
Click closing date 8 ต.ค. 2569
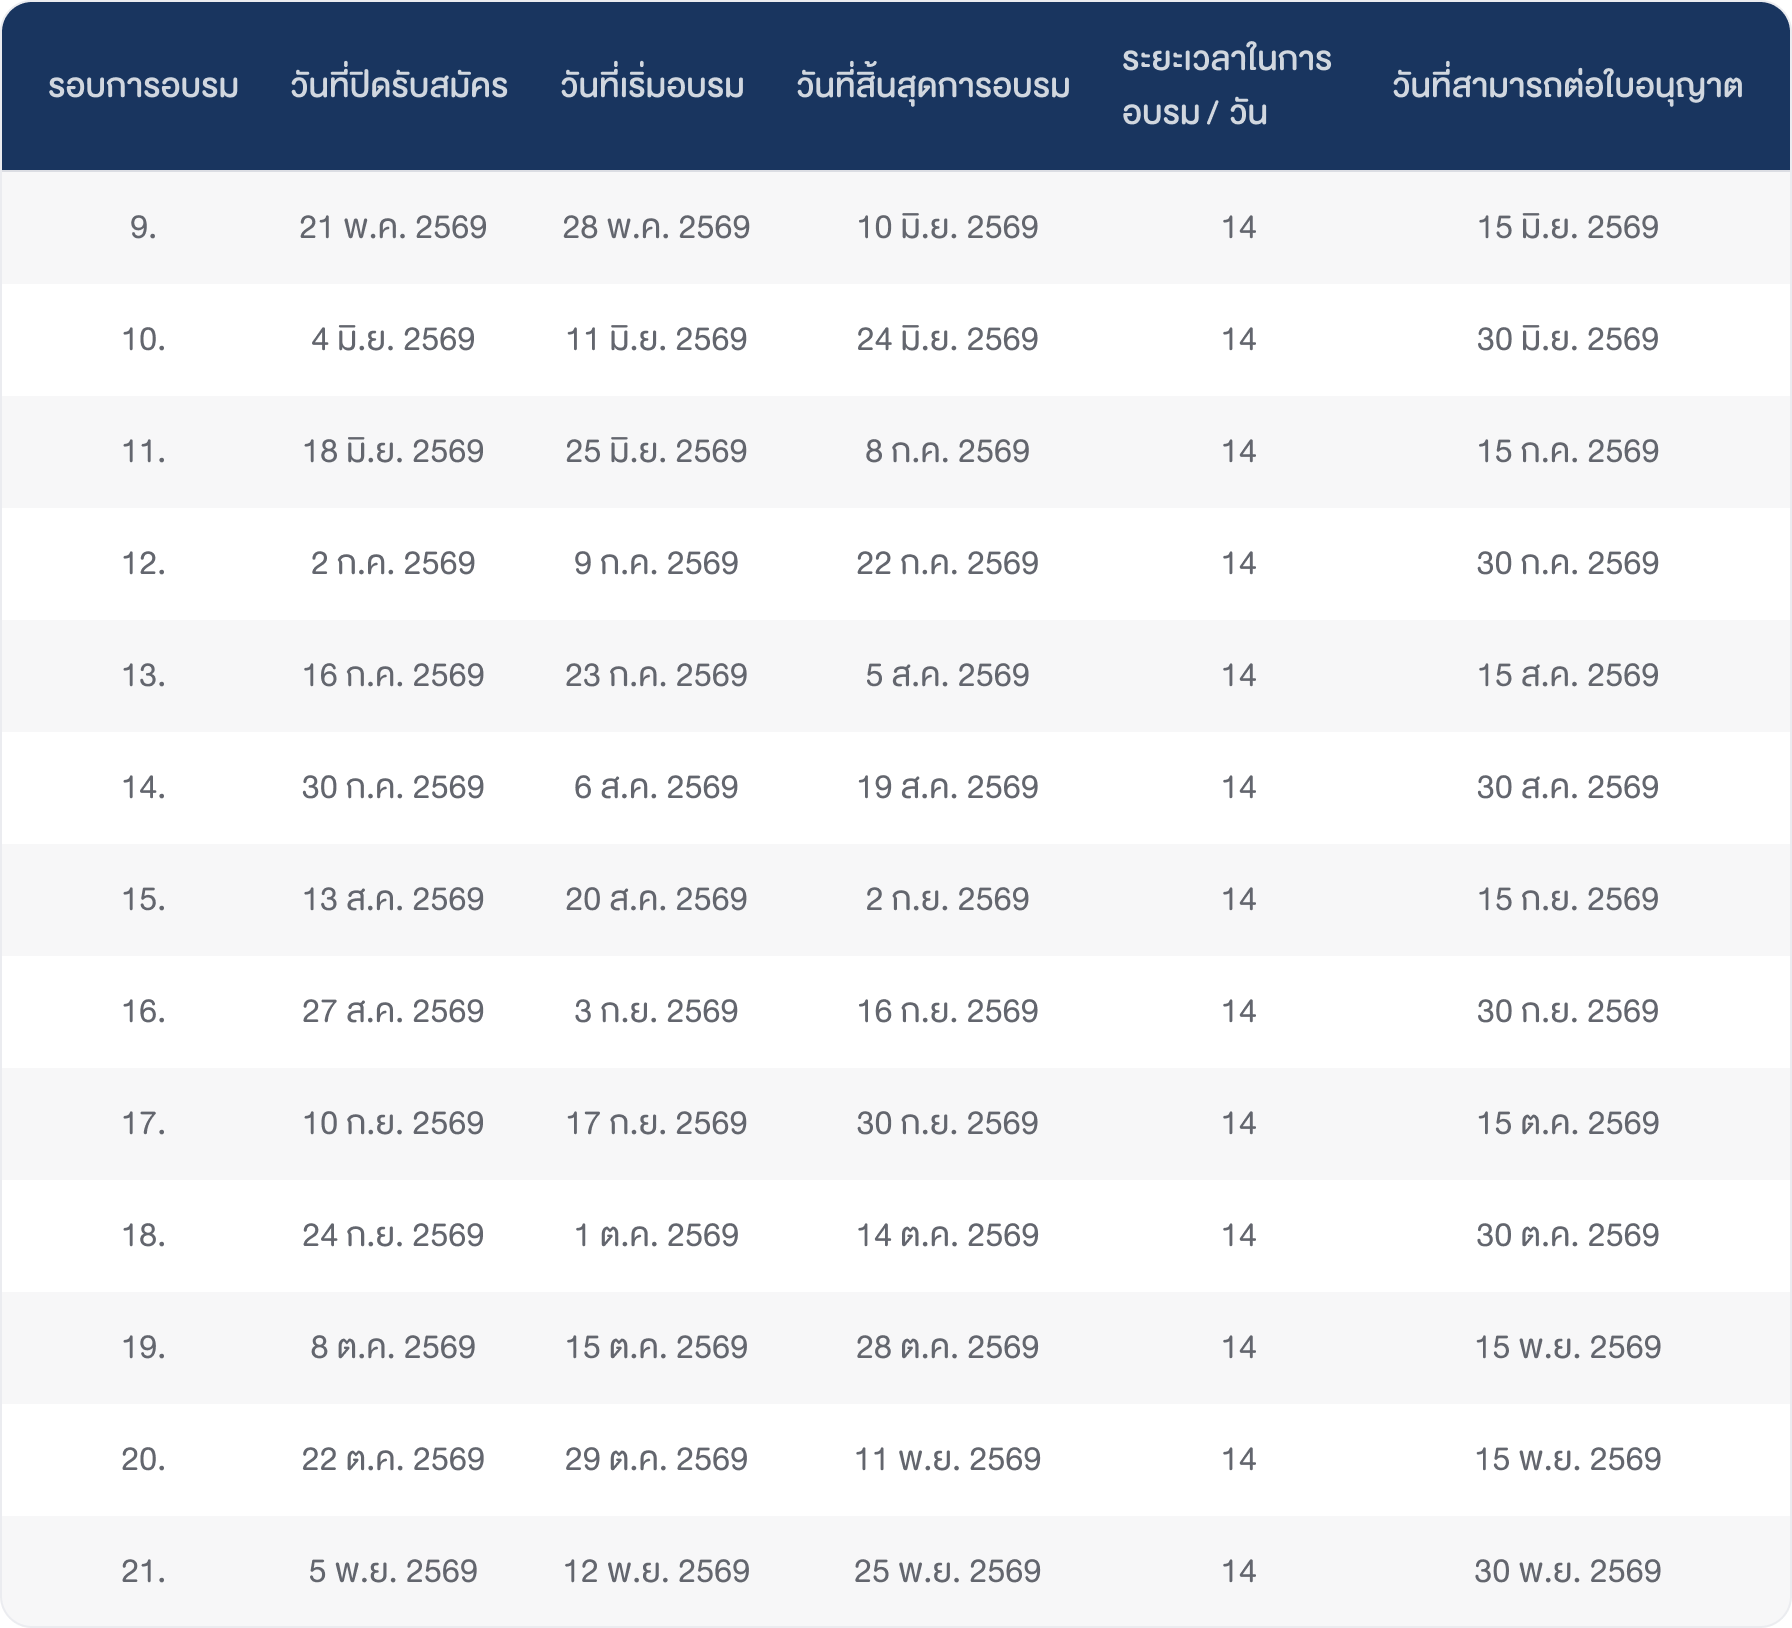[x=393, y=1348]
